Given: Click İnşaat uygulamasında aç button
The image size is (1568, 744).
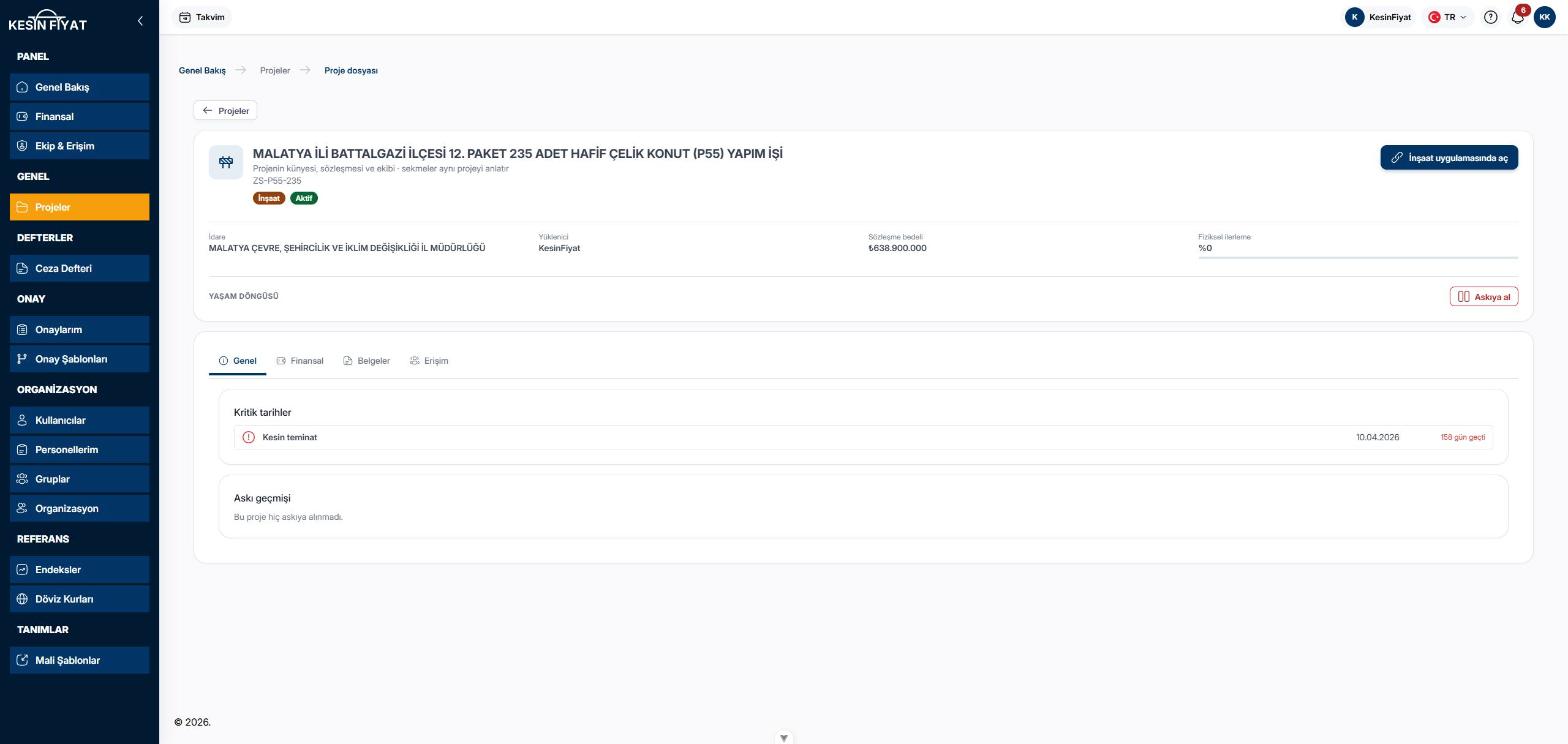Looking at the screenshot, I should coord(1449,158).
